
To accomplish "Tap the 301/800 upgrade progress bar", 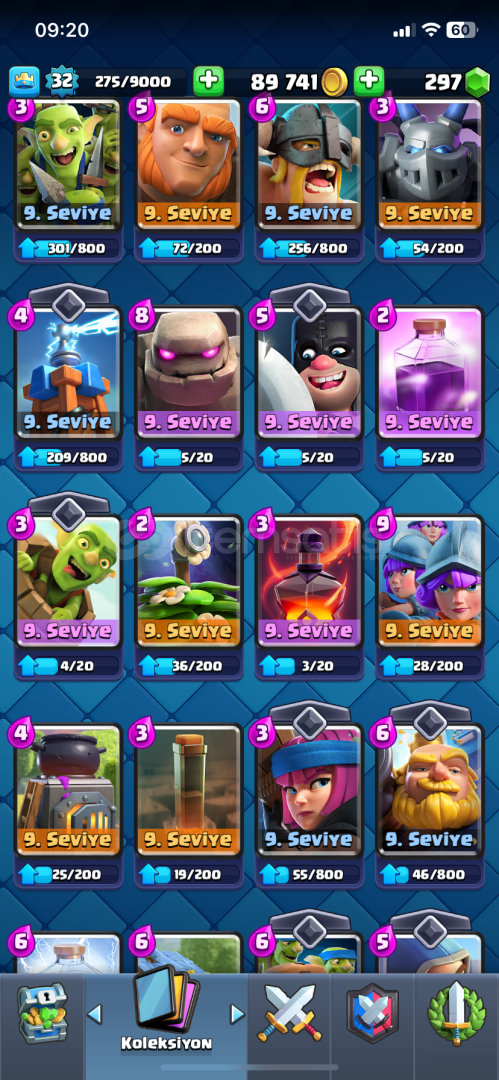I will pos(69,247).
